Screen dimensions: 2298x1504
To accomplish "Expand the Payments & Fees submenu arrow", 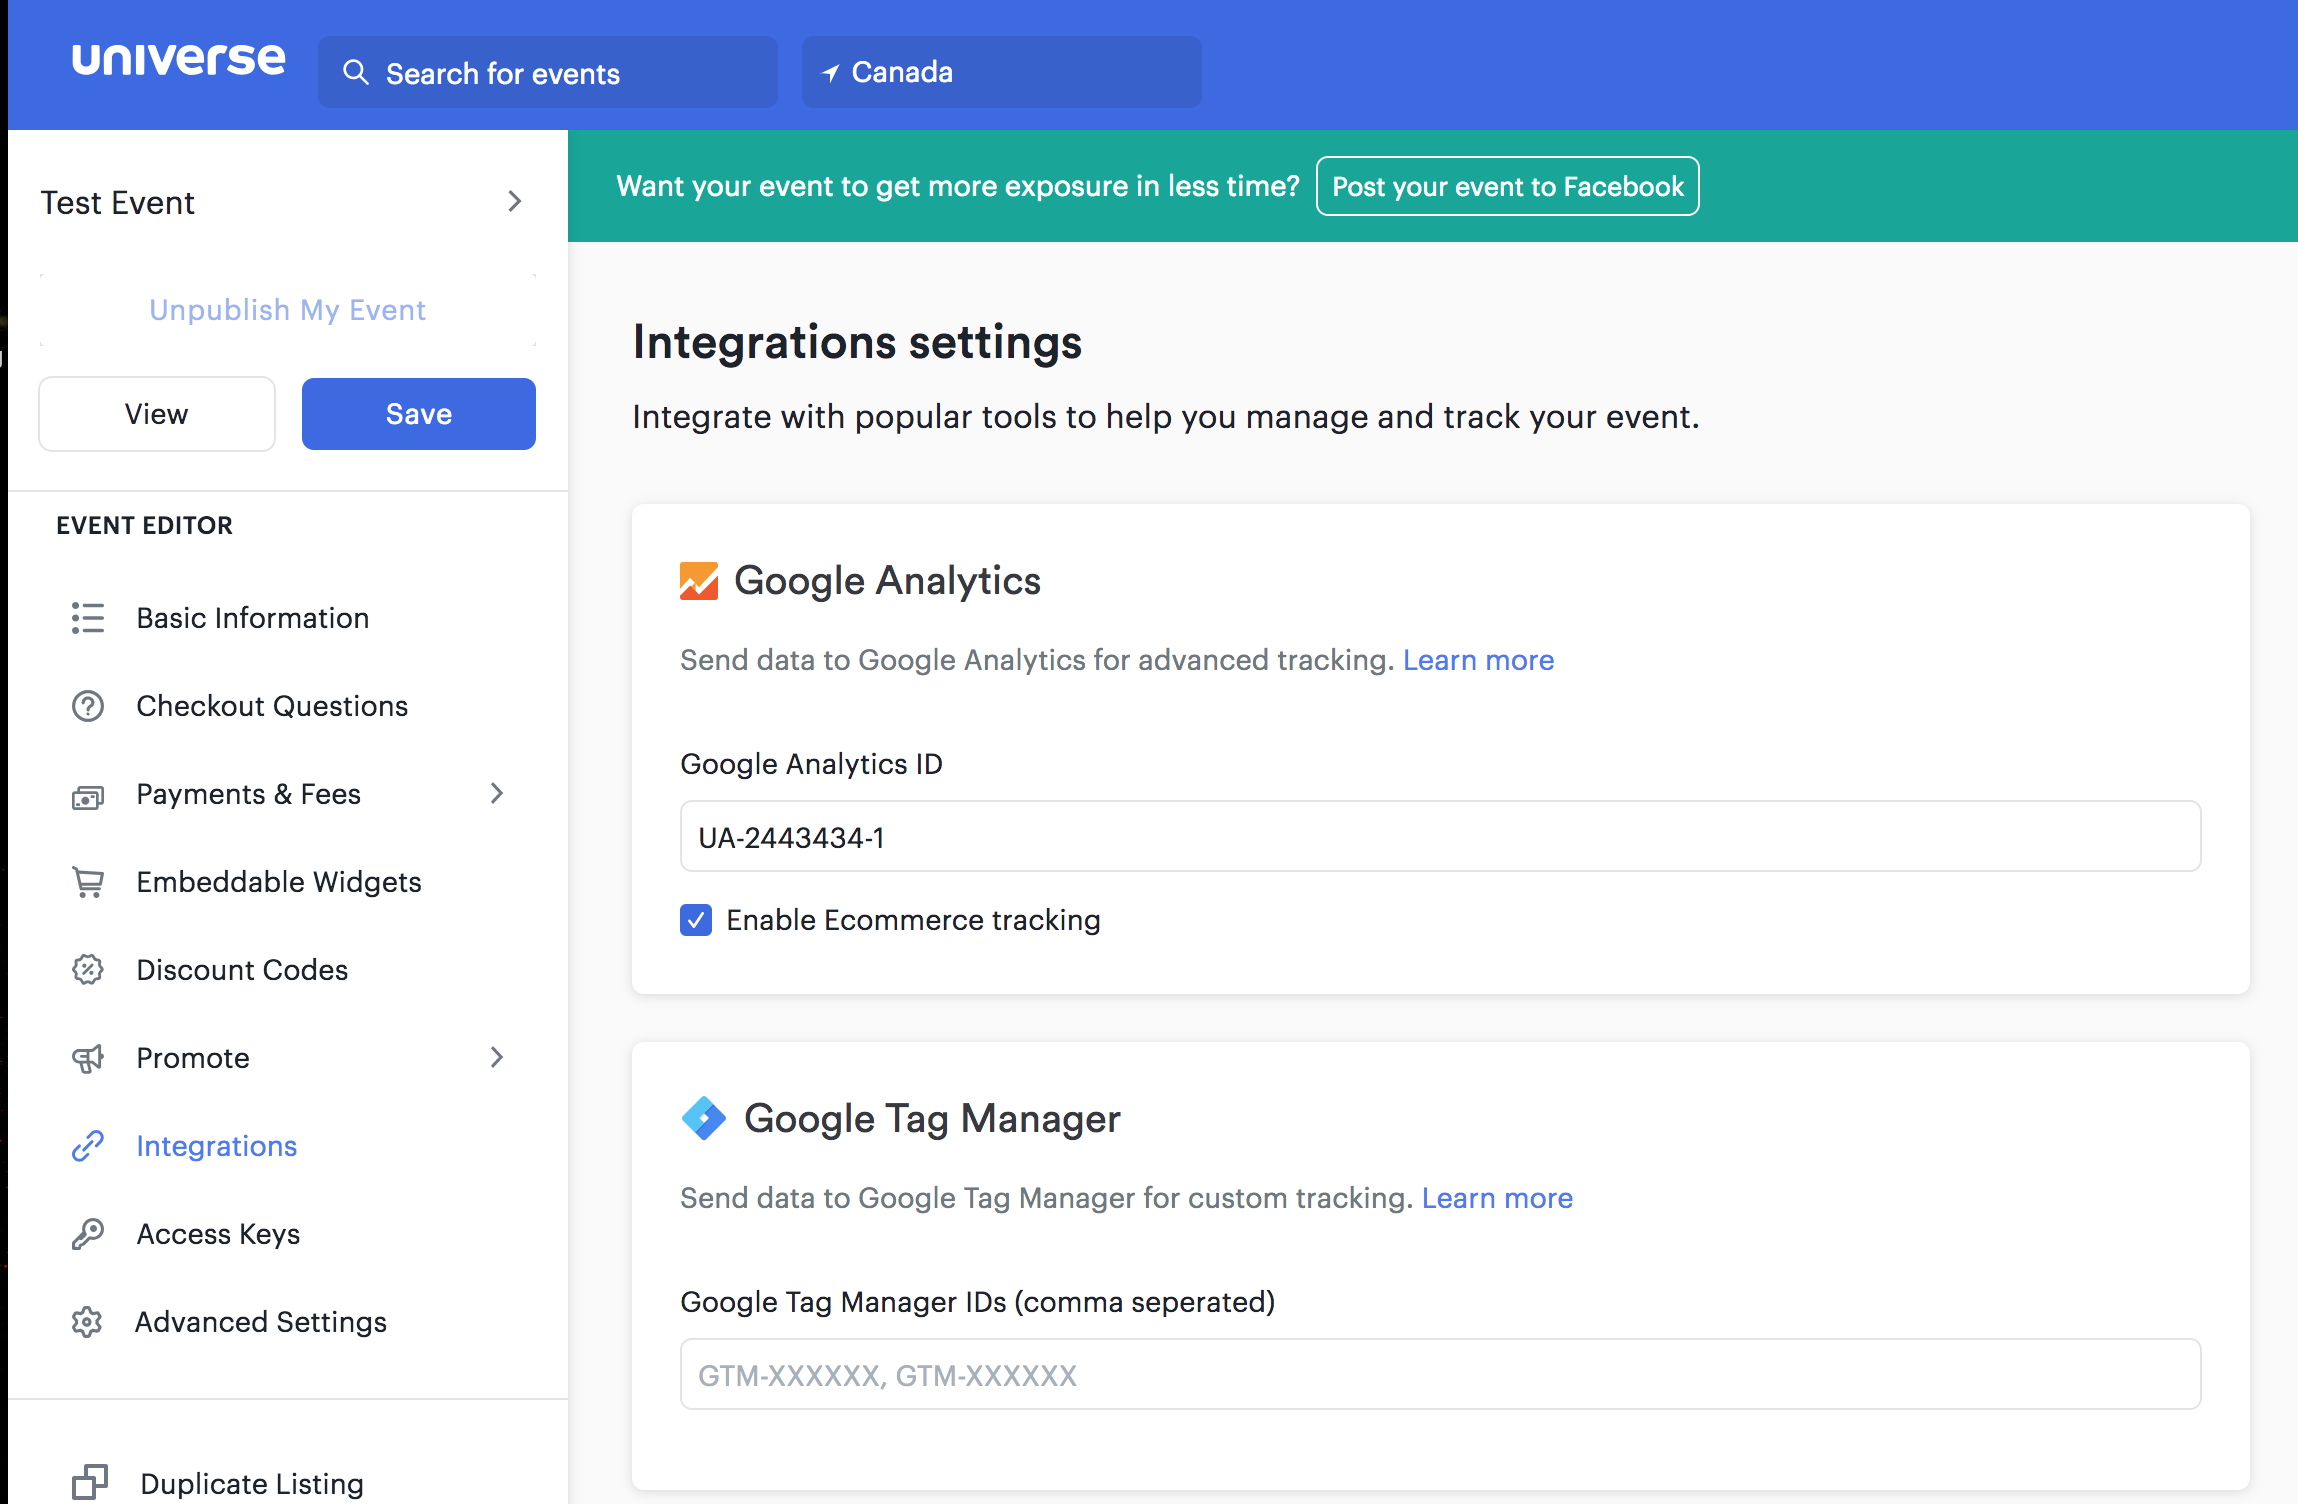I will [x=497, y=794].
